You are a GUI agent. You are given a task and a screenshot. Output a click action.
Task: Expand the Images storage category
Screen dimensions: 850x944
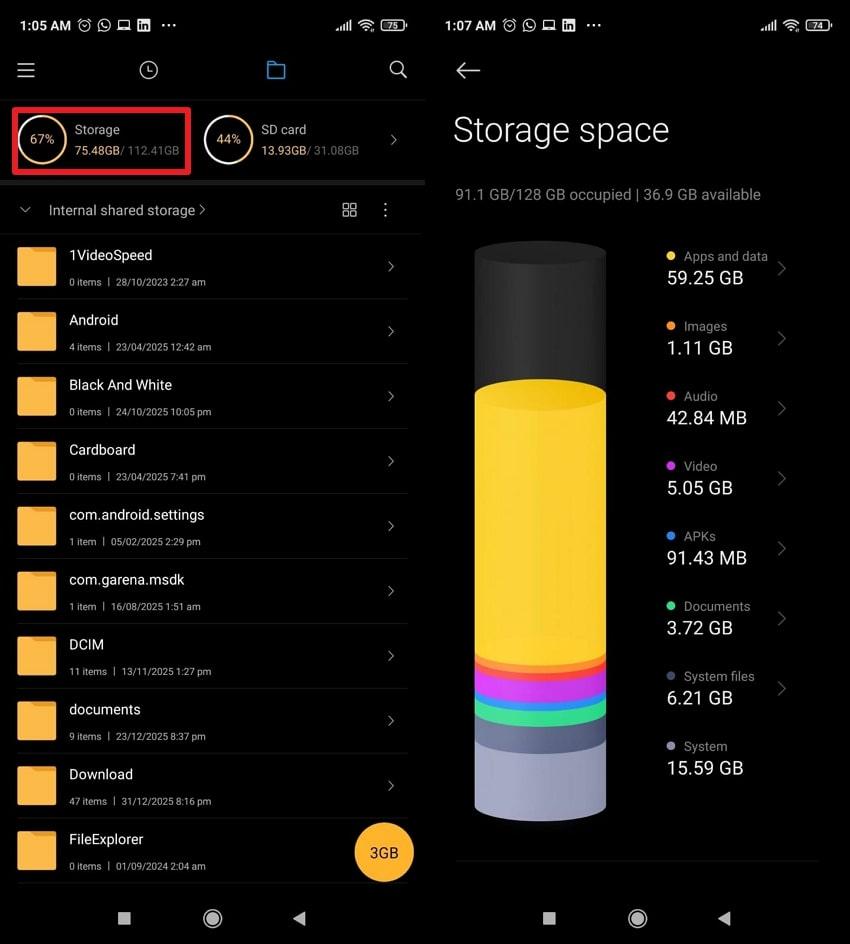click(x=783, y=337)
